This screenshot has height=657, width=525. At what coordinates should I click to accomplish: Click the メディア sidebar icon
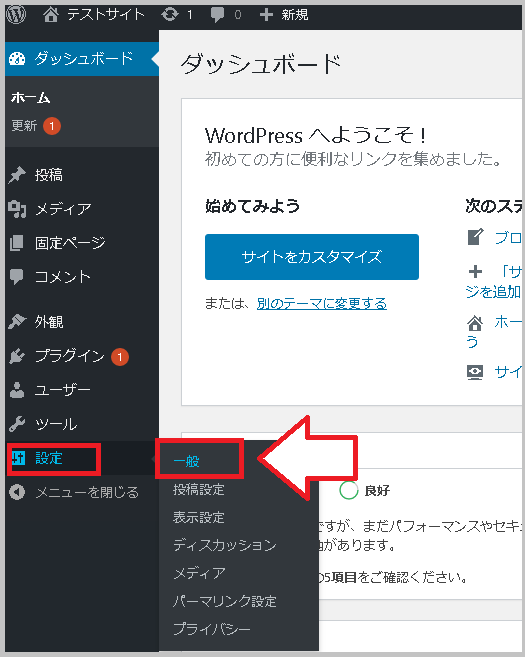[x=17, y=209]
